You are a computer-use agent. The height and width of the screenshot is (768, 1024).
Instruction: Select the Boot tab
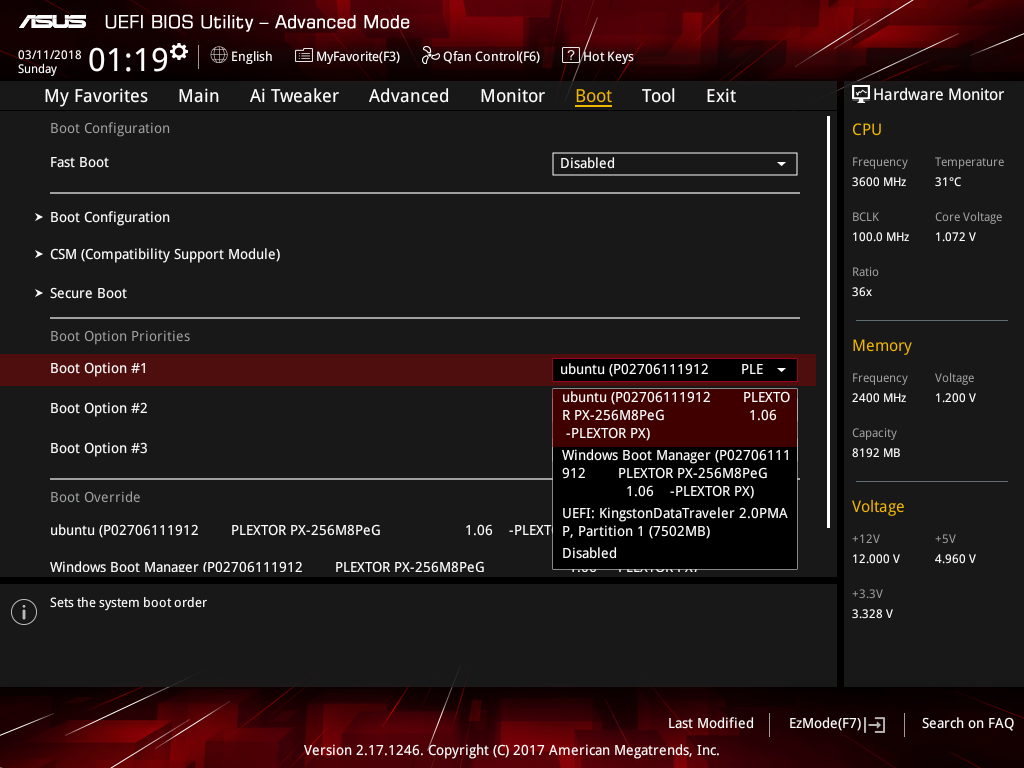pos(594,96)
